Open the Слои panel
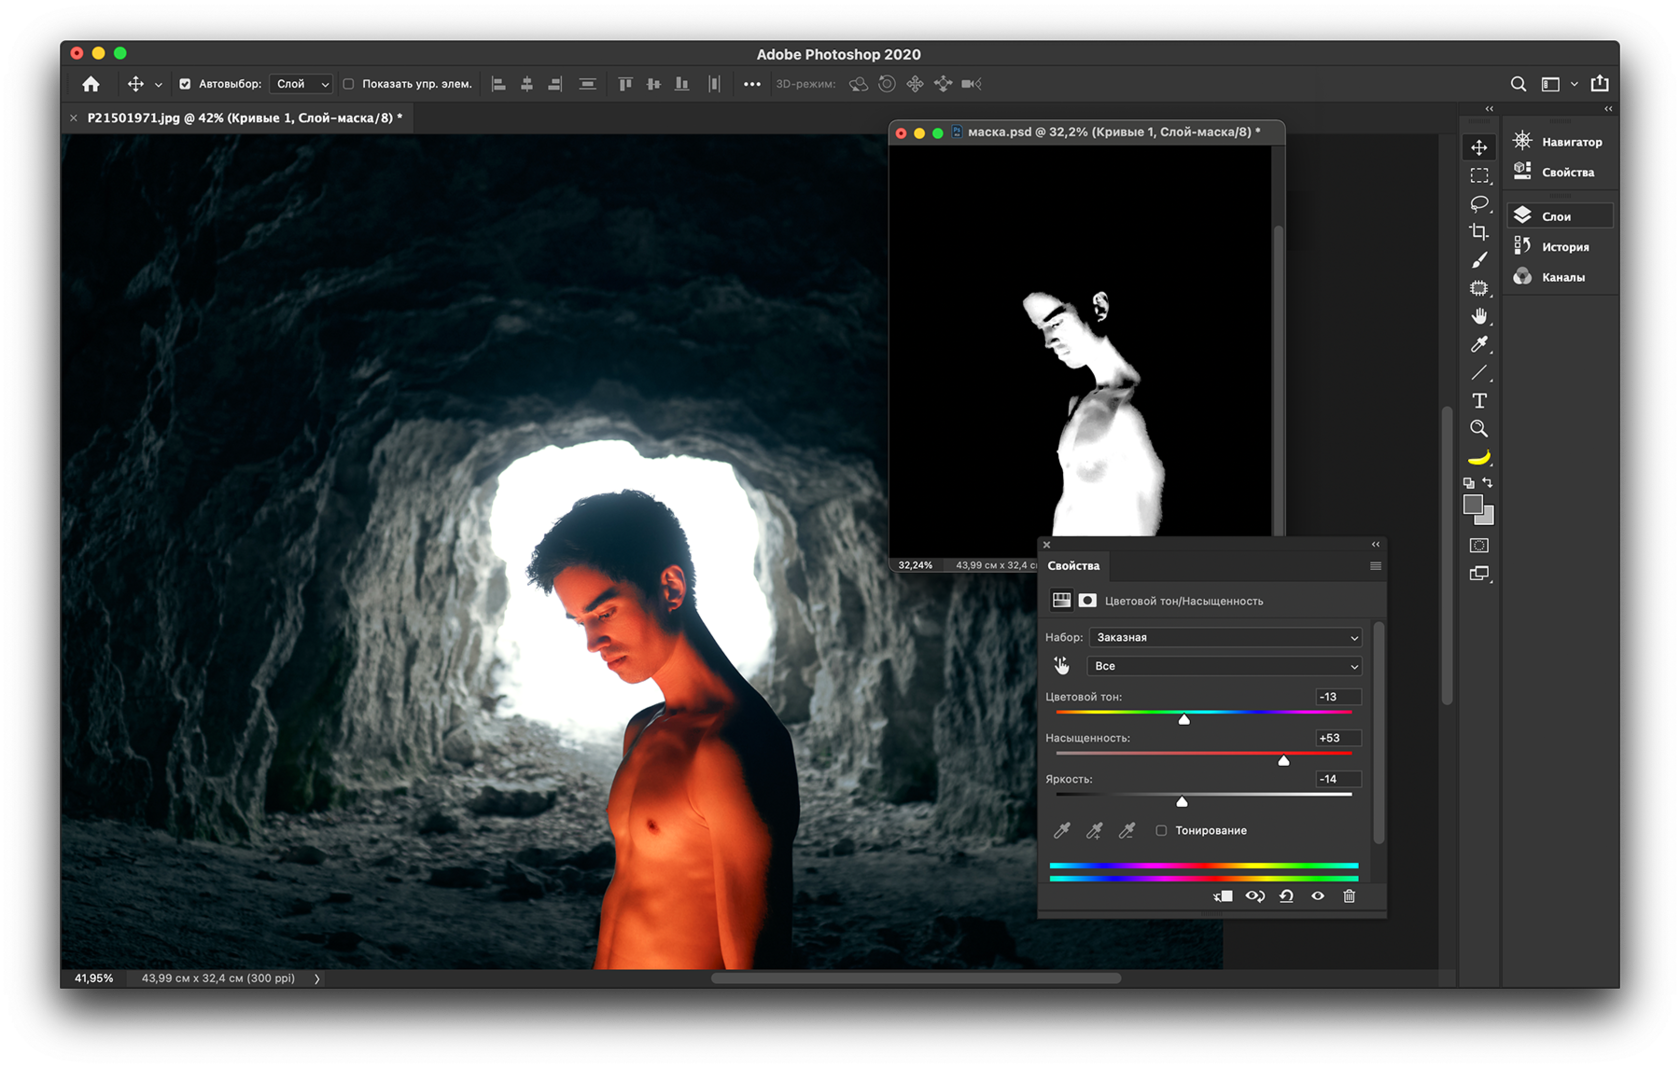This screenshot has width=1680, height=1068. click(x=1558, y=215)
